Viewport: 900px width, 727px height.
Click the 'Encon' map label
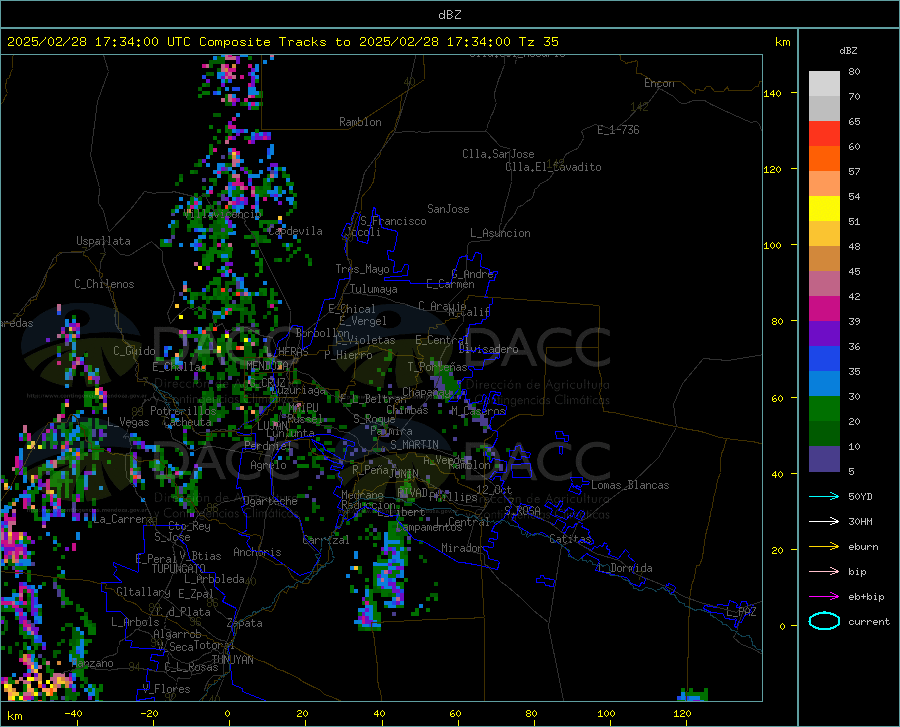[659, 83]
